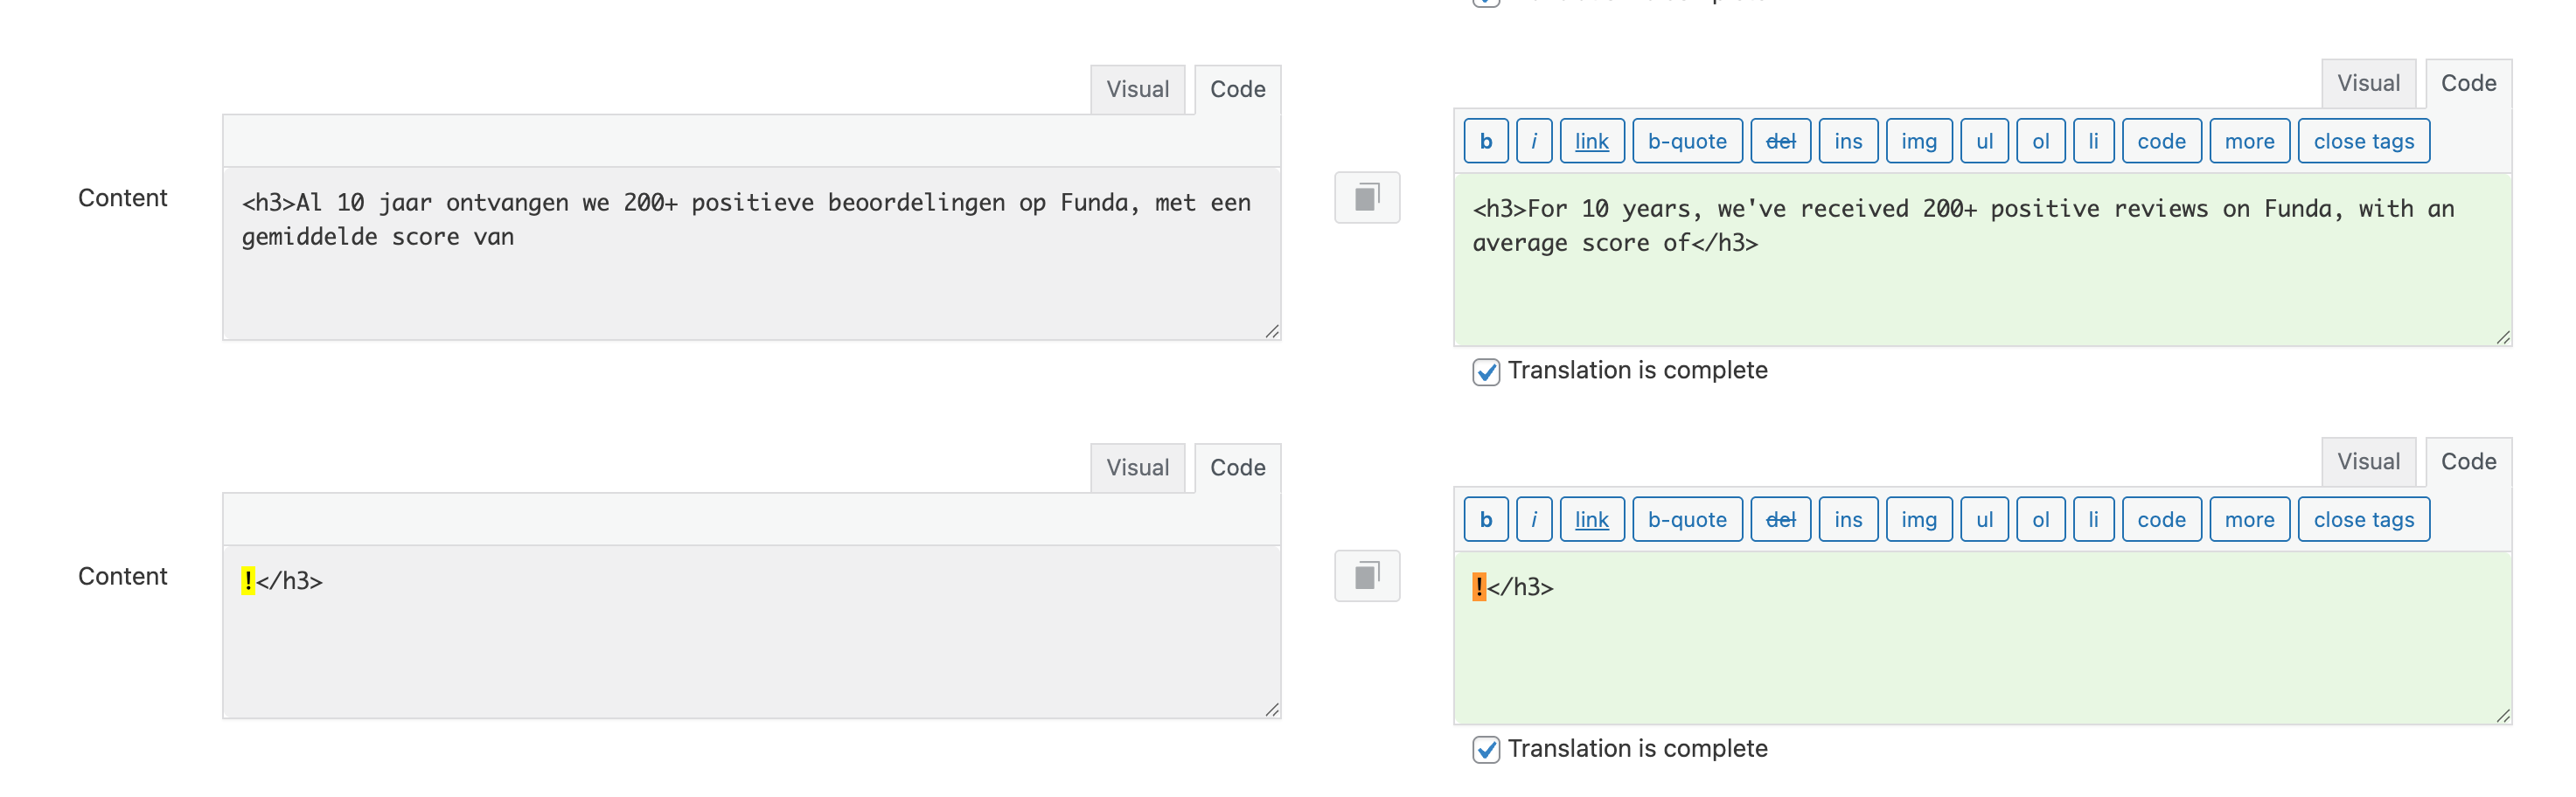Apply del tag in the bottom translation editor
The width and height of the screenshot is (2576, 797).
point(1781,520)
